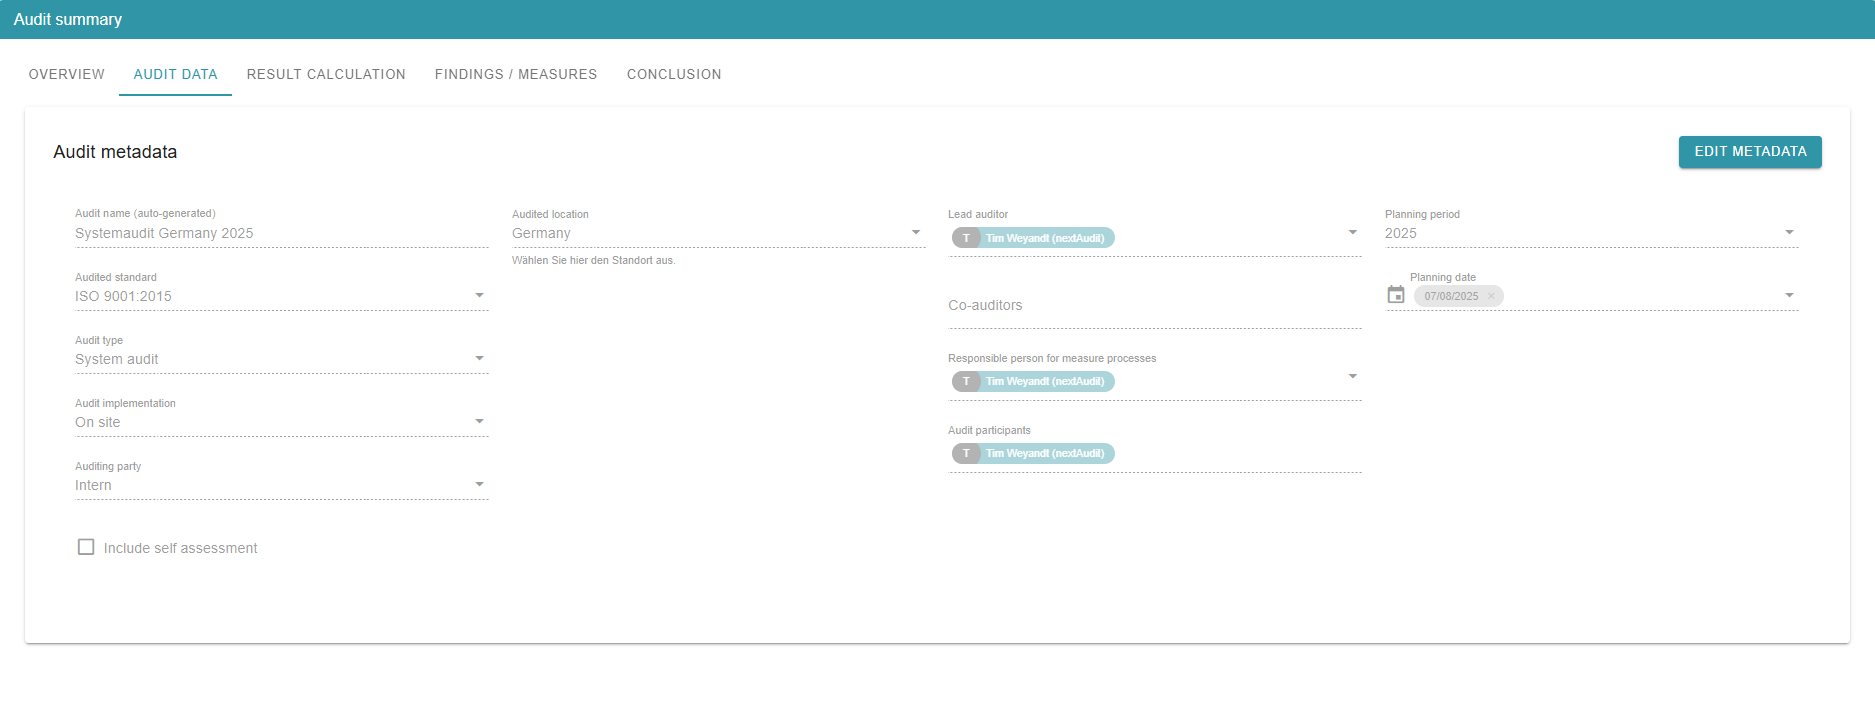Open the Audit type dropdown
This screenshot has width=1875, height=723.
point(479,358)
